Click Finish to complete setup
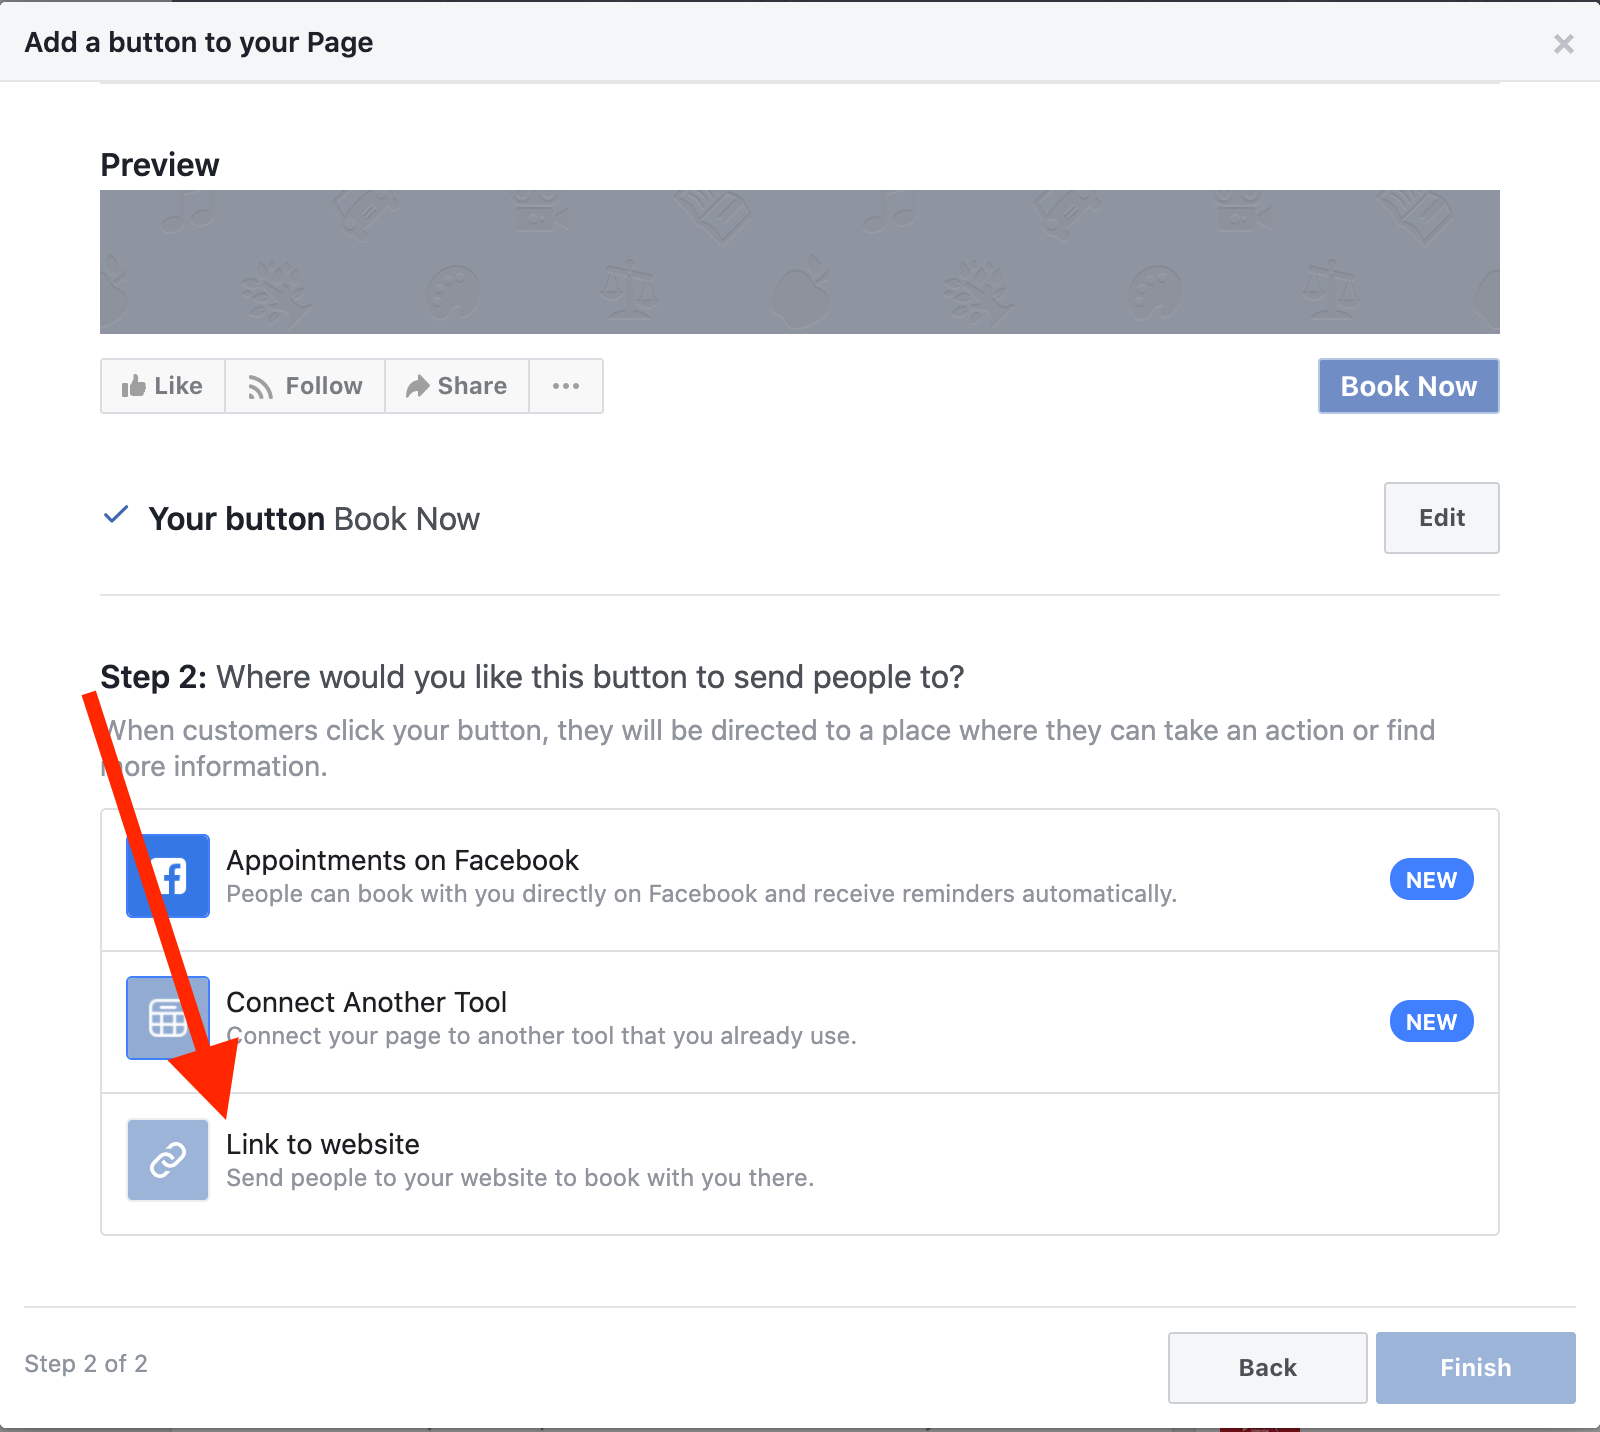1600x1432 pixels. coord(1475,1368)
